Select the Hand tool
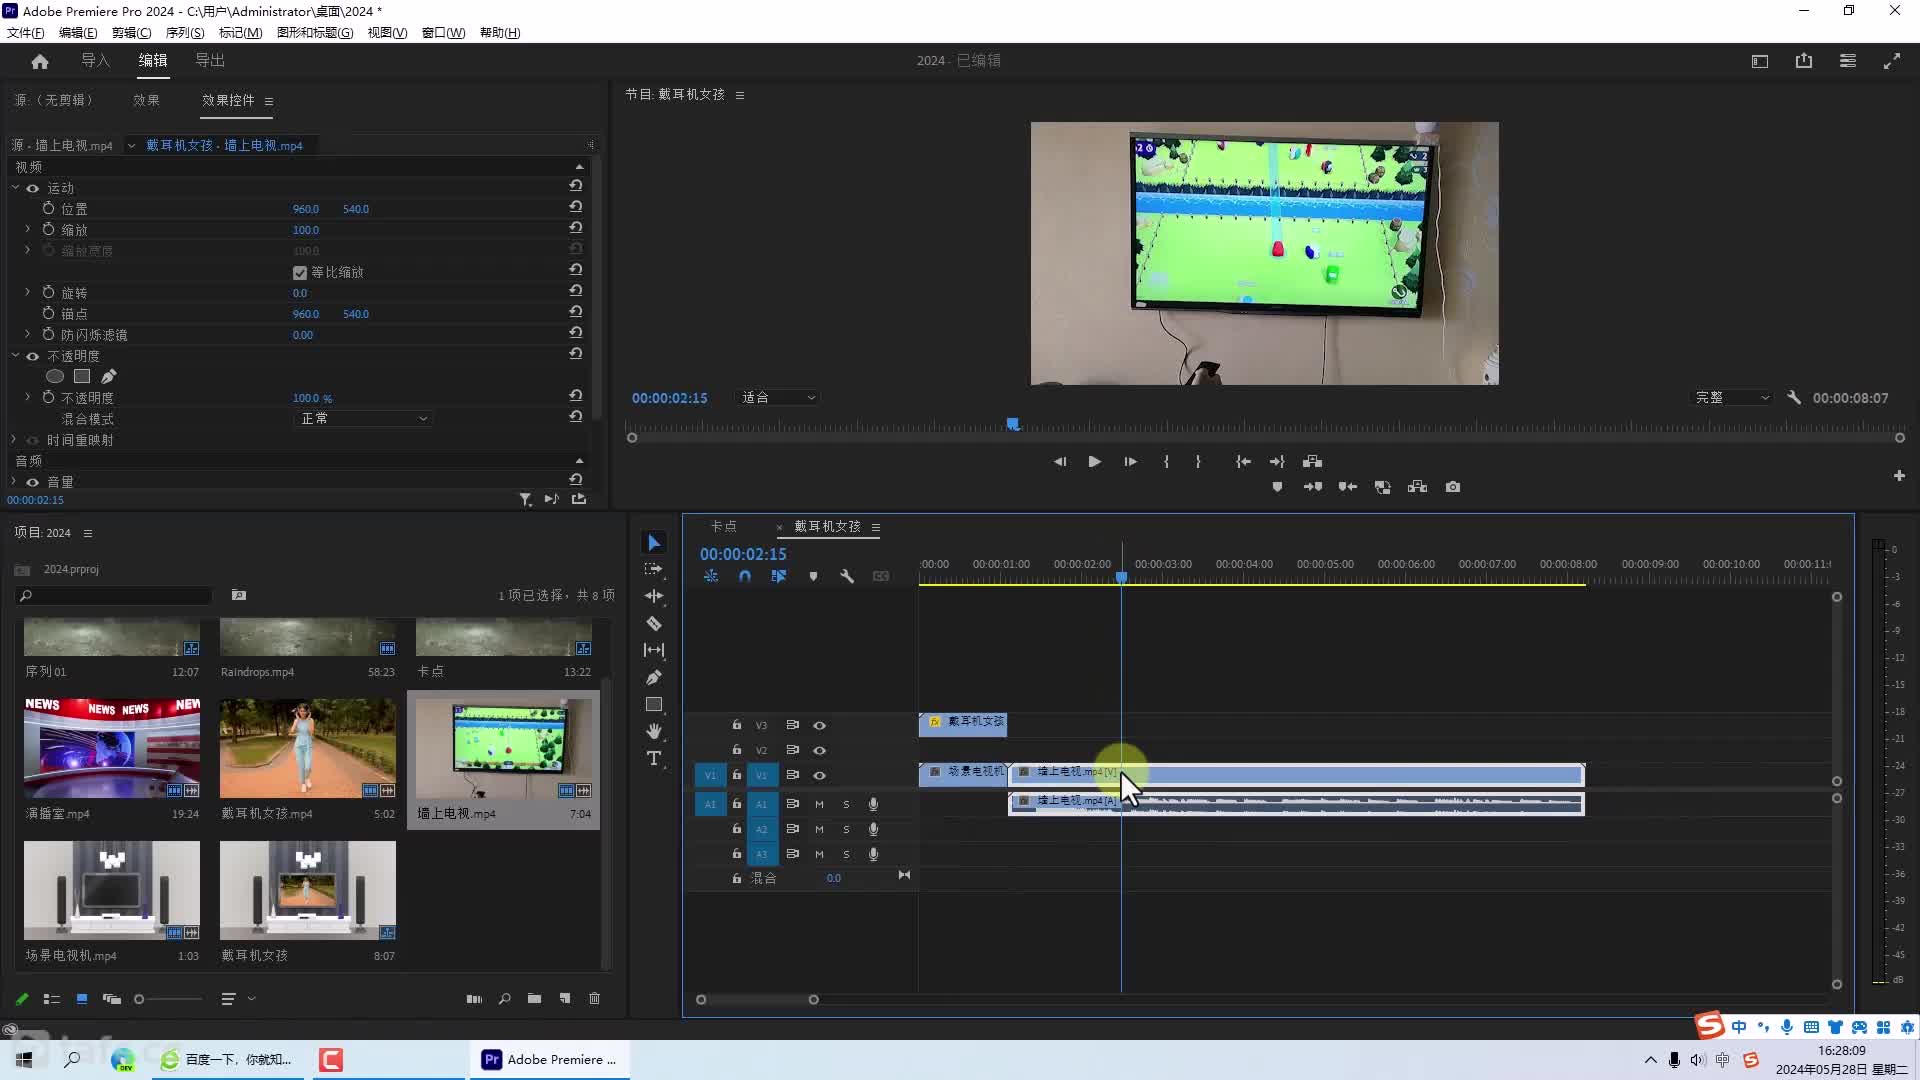1920x1080 pixels. click(654, 731)
